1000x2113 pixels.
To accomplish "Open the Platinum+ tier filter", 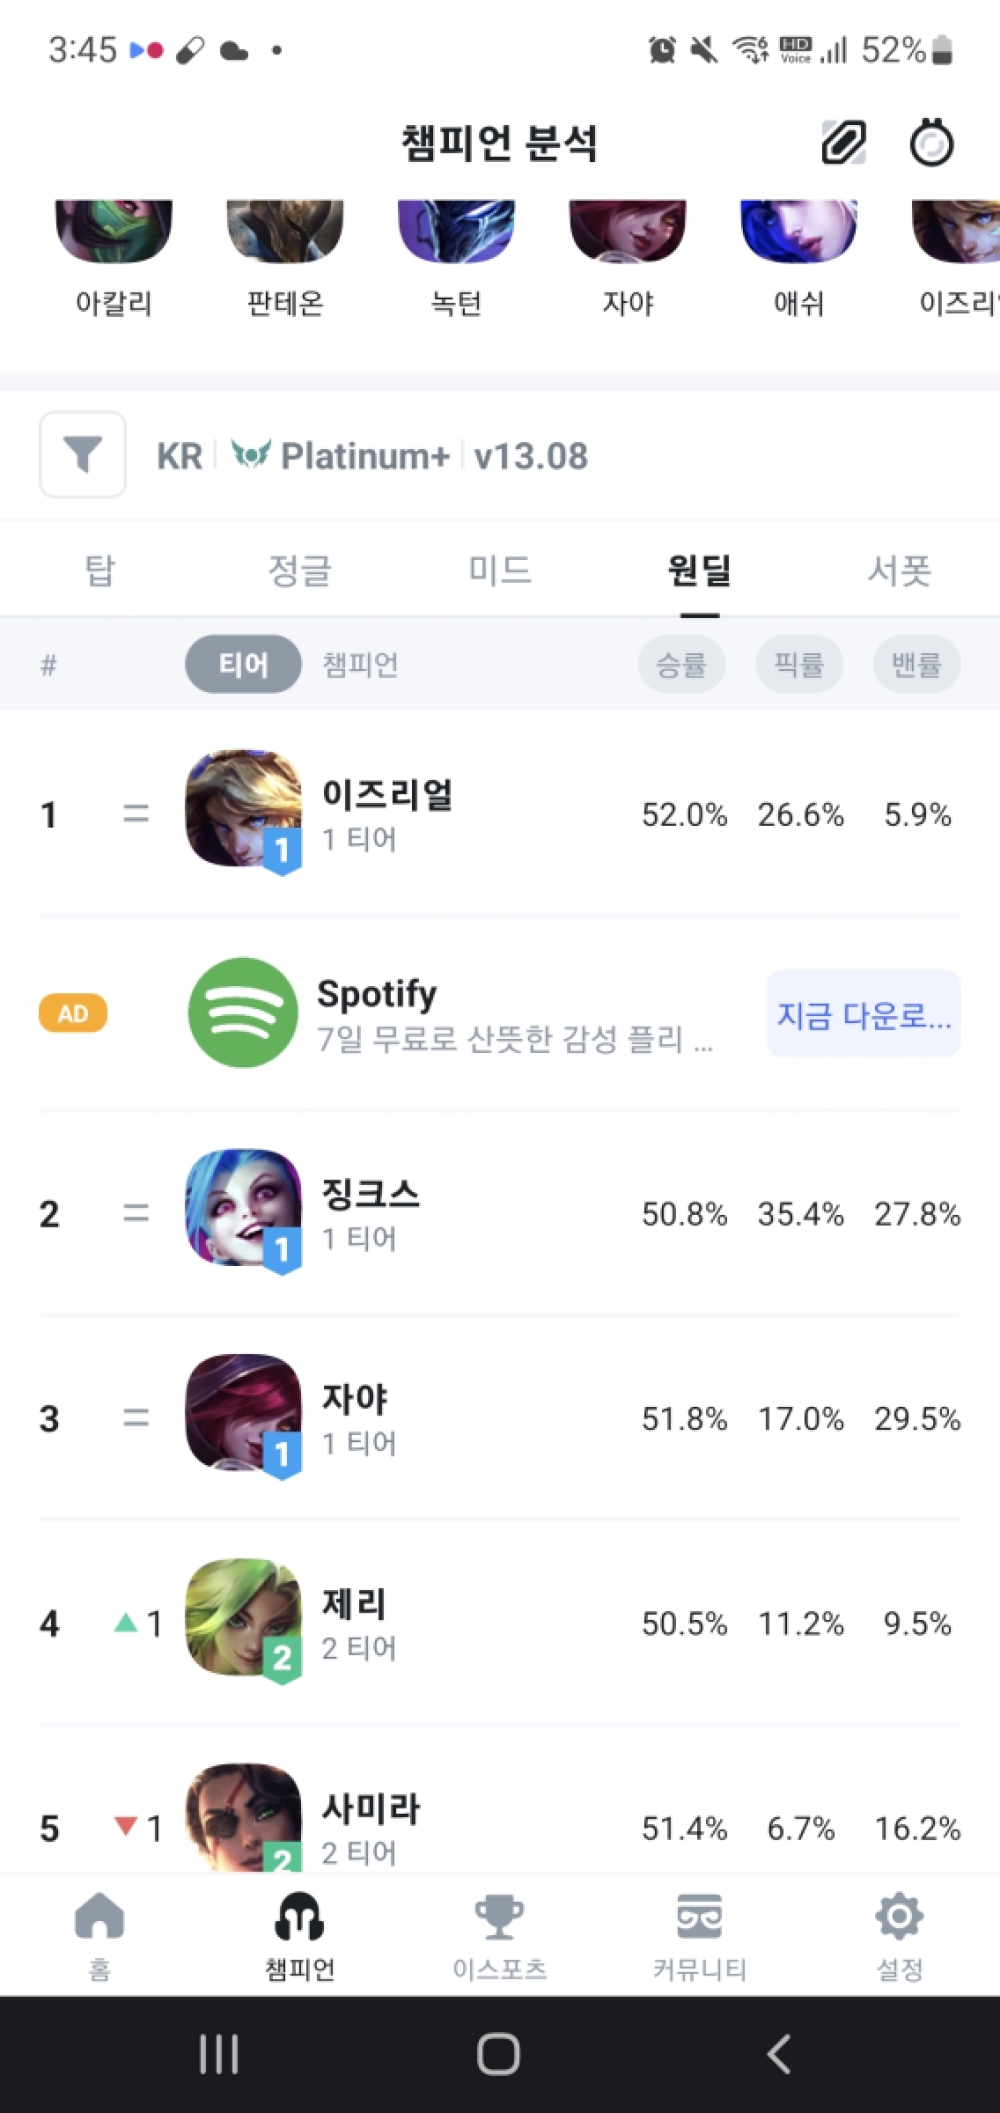I will click(342, 456).
